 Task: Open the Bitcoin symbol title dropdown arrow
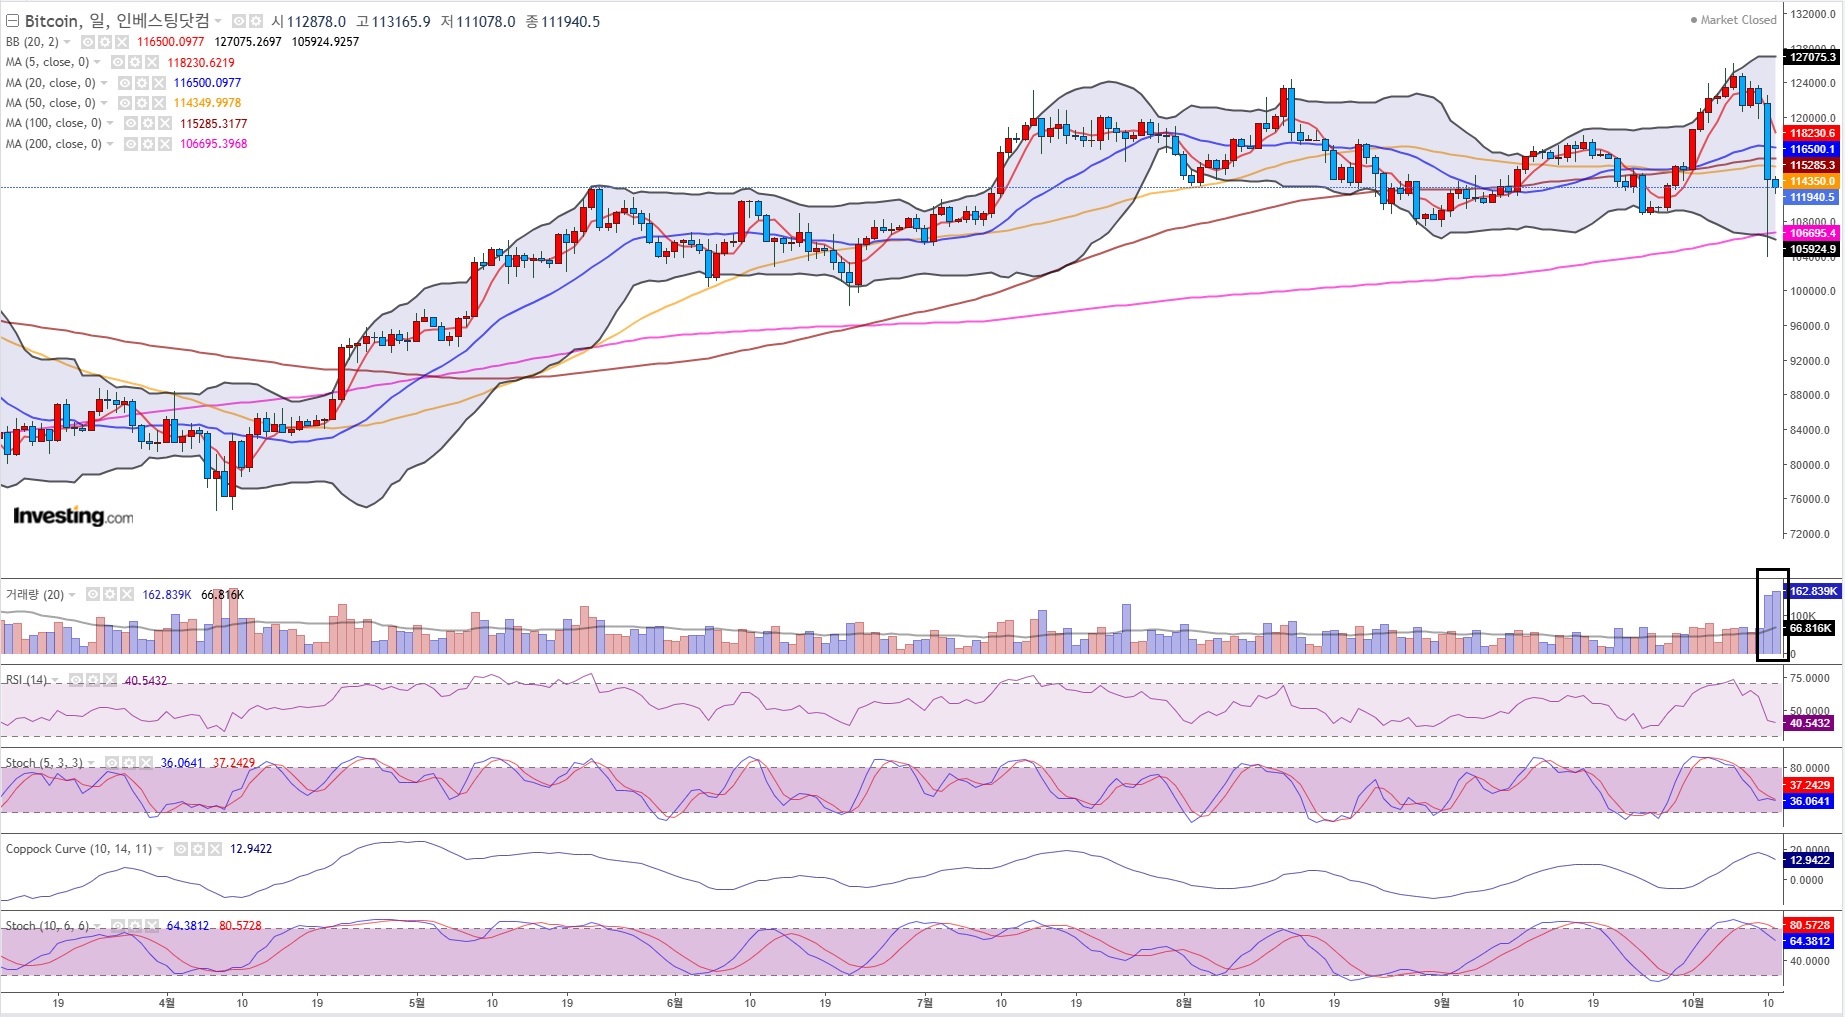(218, 21)
